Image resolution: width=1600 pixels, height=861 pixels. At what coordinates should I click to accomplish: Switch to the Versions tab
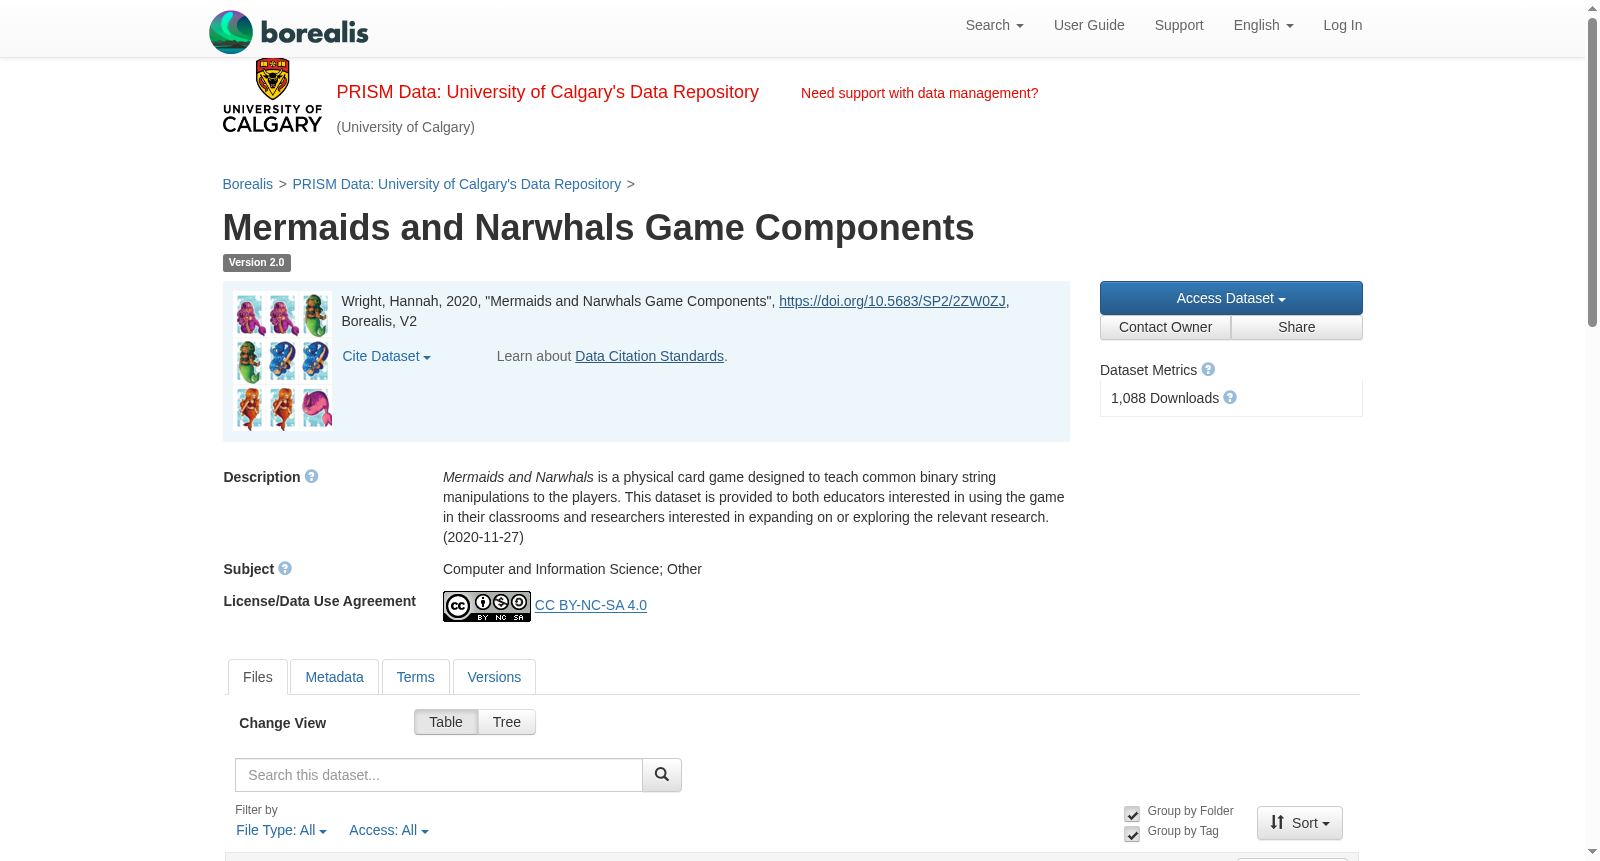(494, 677)
